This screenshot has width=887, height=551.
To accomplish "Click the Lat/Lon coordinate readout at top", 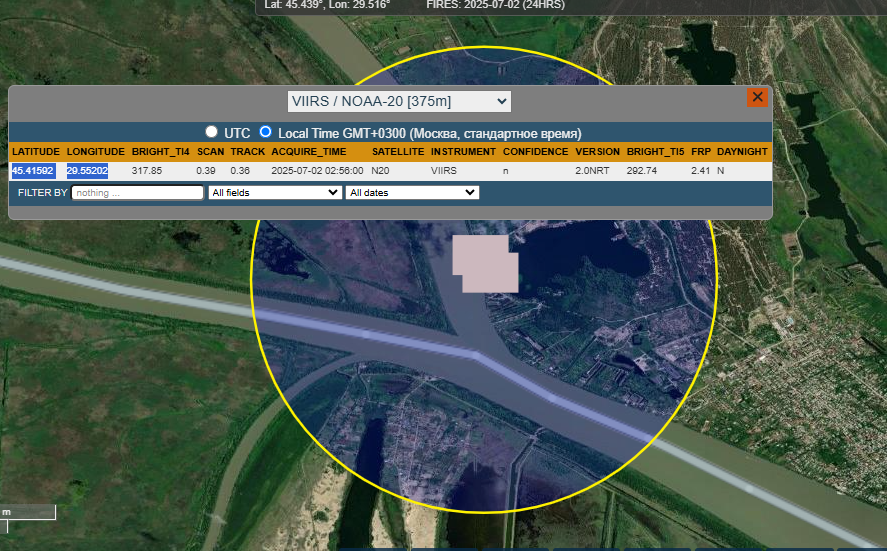I will pyautogui.click(x=327, y=5).
